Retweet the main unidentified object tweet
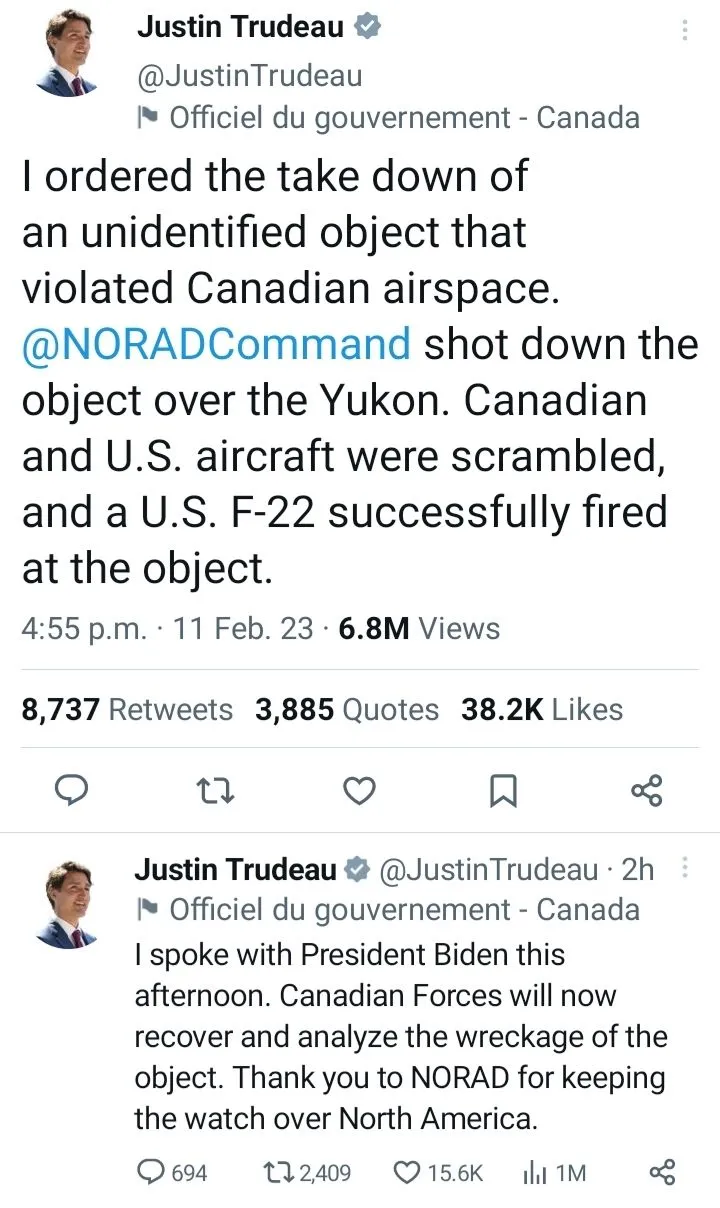This screenshot has width=720, height=1208. click(213, 791)
